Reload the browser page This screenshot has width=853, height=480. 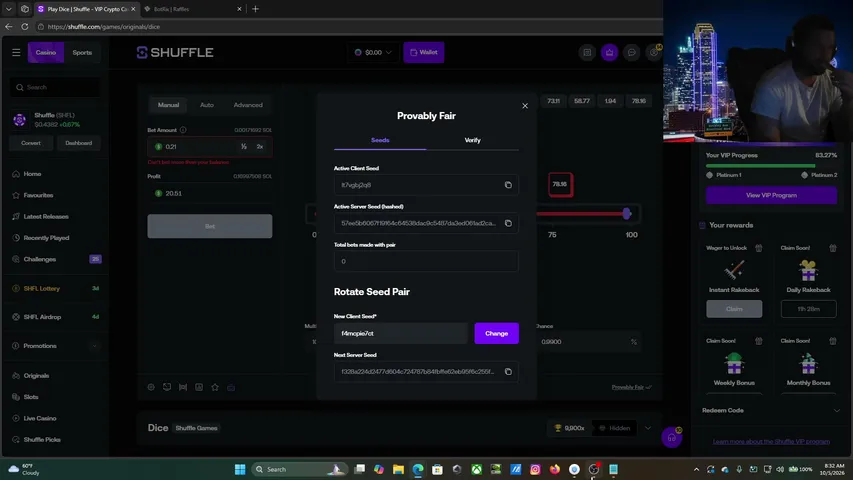point(25,27)
